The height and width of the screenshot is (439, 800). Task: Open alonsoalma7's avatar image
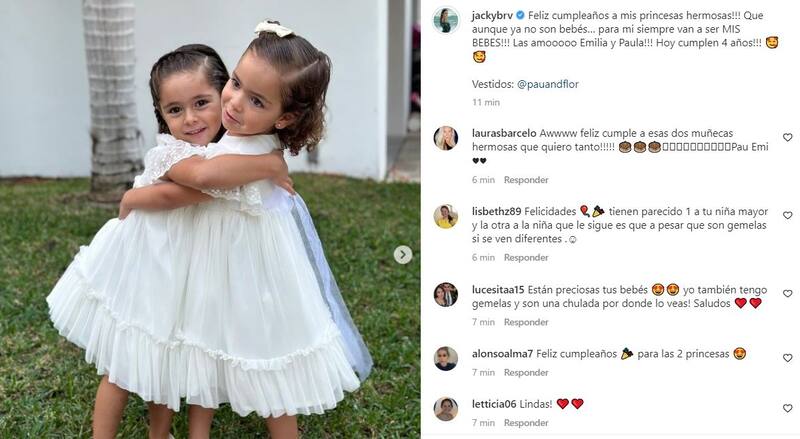click(446, 358)
